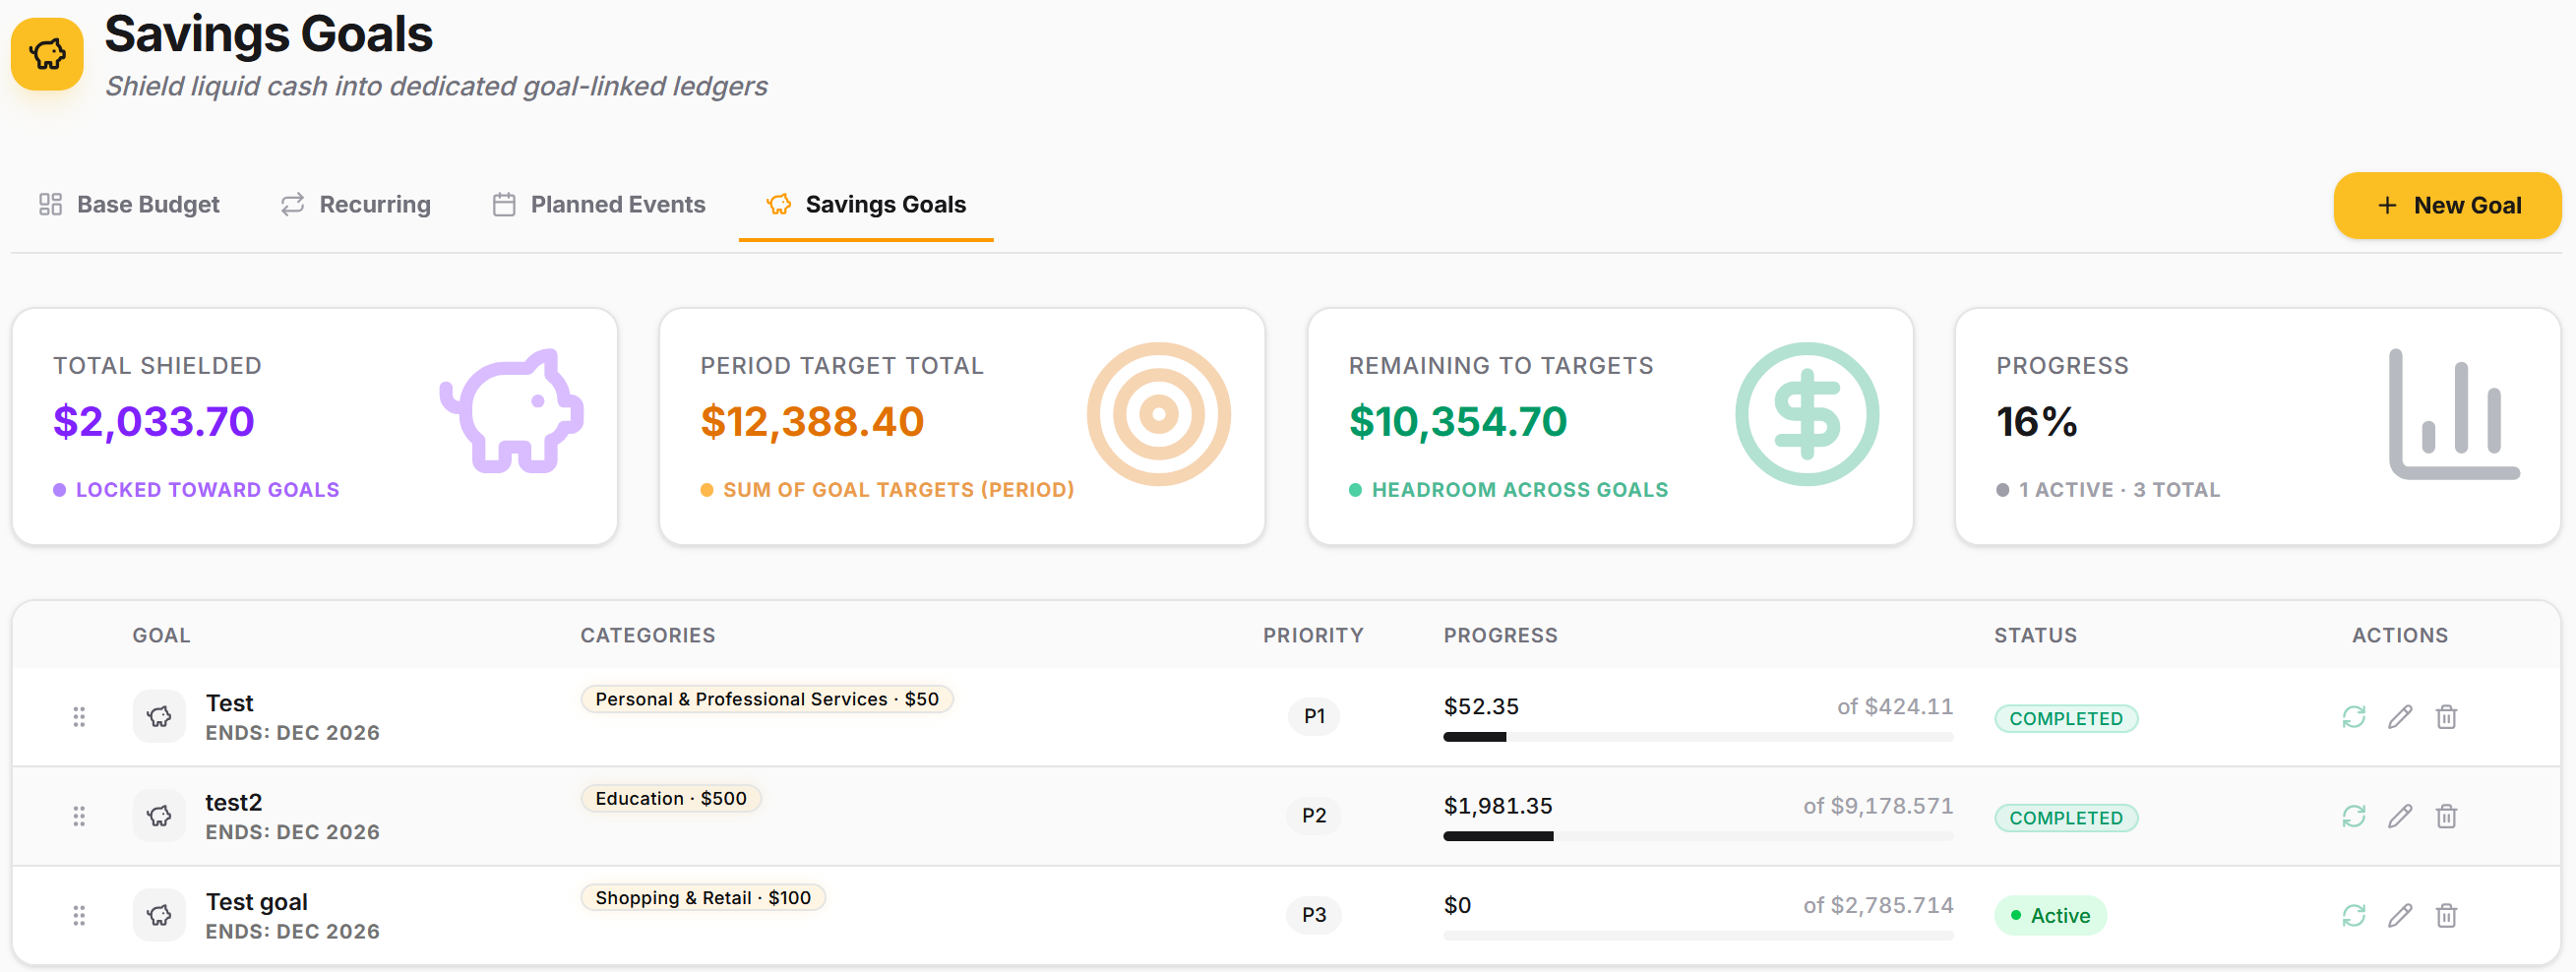Edit the Test P1 goal with pencil icon
The image size is (2576, 972).
tap(2400, 717)
